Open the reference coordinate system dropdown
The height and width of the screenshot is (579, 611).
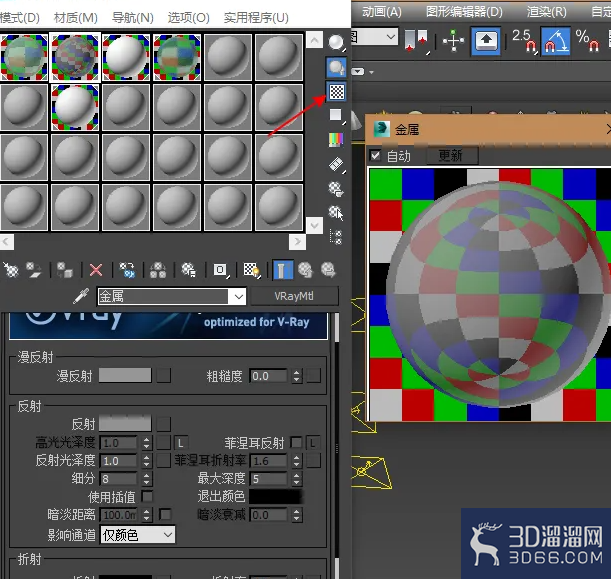390,37
